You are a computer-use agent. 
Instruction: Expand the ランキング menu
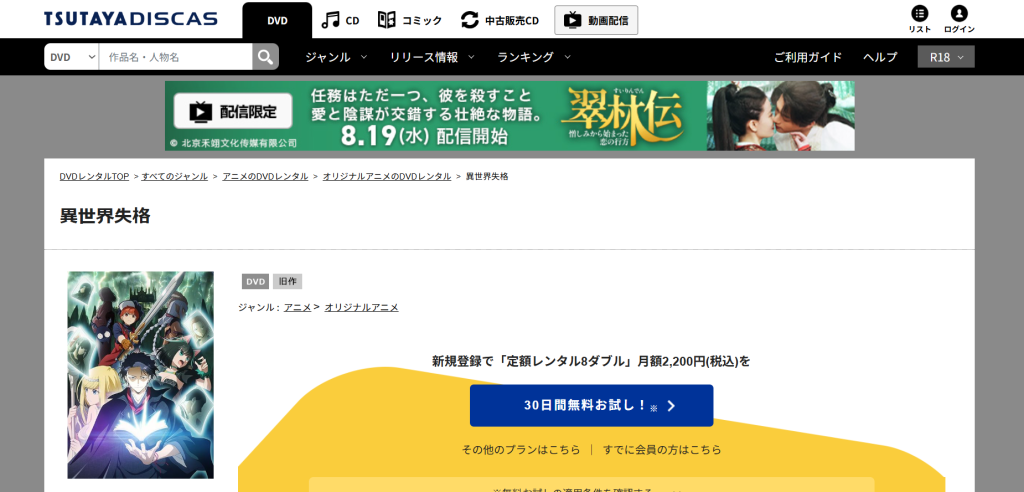pyautogui.click(x=534, y=57)
